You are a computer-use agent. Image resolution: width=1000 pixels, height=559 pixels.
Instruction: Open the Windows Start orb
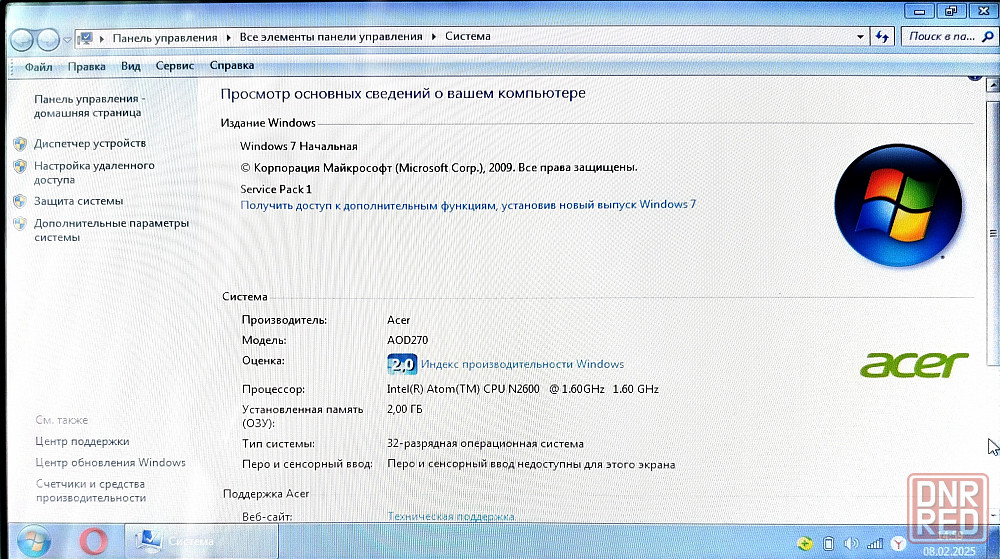[x=33, y=542]
